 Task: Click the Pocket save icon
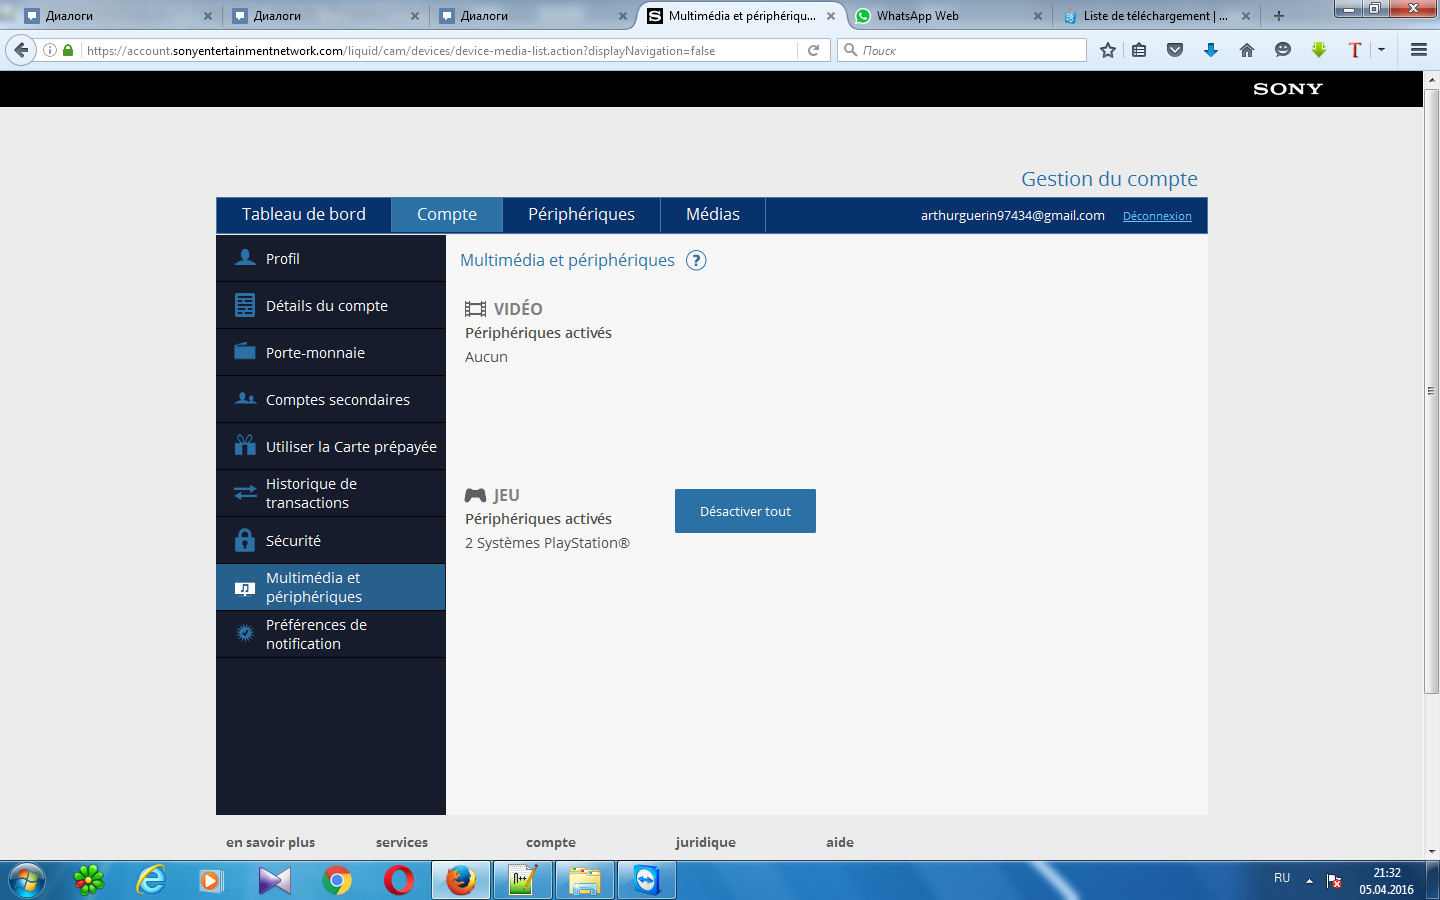[x=1175, y=50]
